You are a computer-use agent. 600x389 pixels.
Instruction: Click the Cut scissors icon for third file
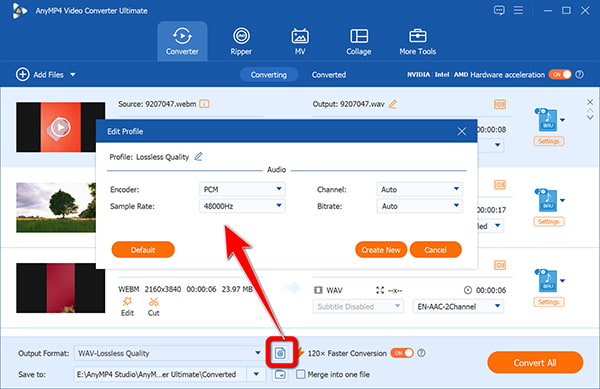153,301
